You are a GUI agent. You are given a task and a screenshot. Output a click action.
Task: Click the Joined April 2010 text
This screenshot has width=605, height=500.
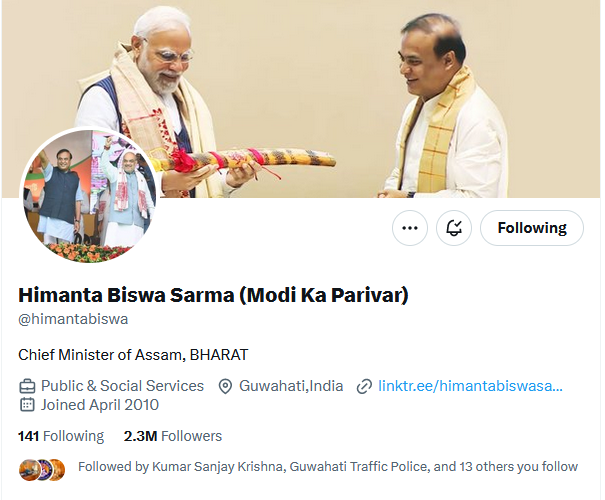(100, 405)
